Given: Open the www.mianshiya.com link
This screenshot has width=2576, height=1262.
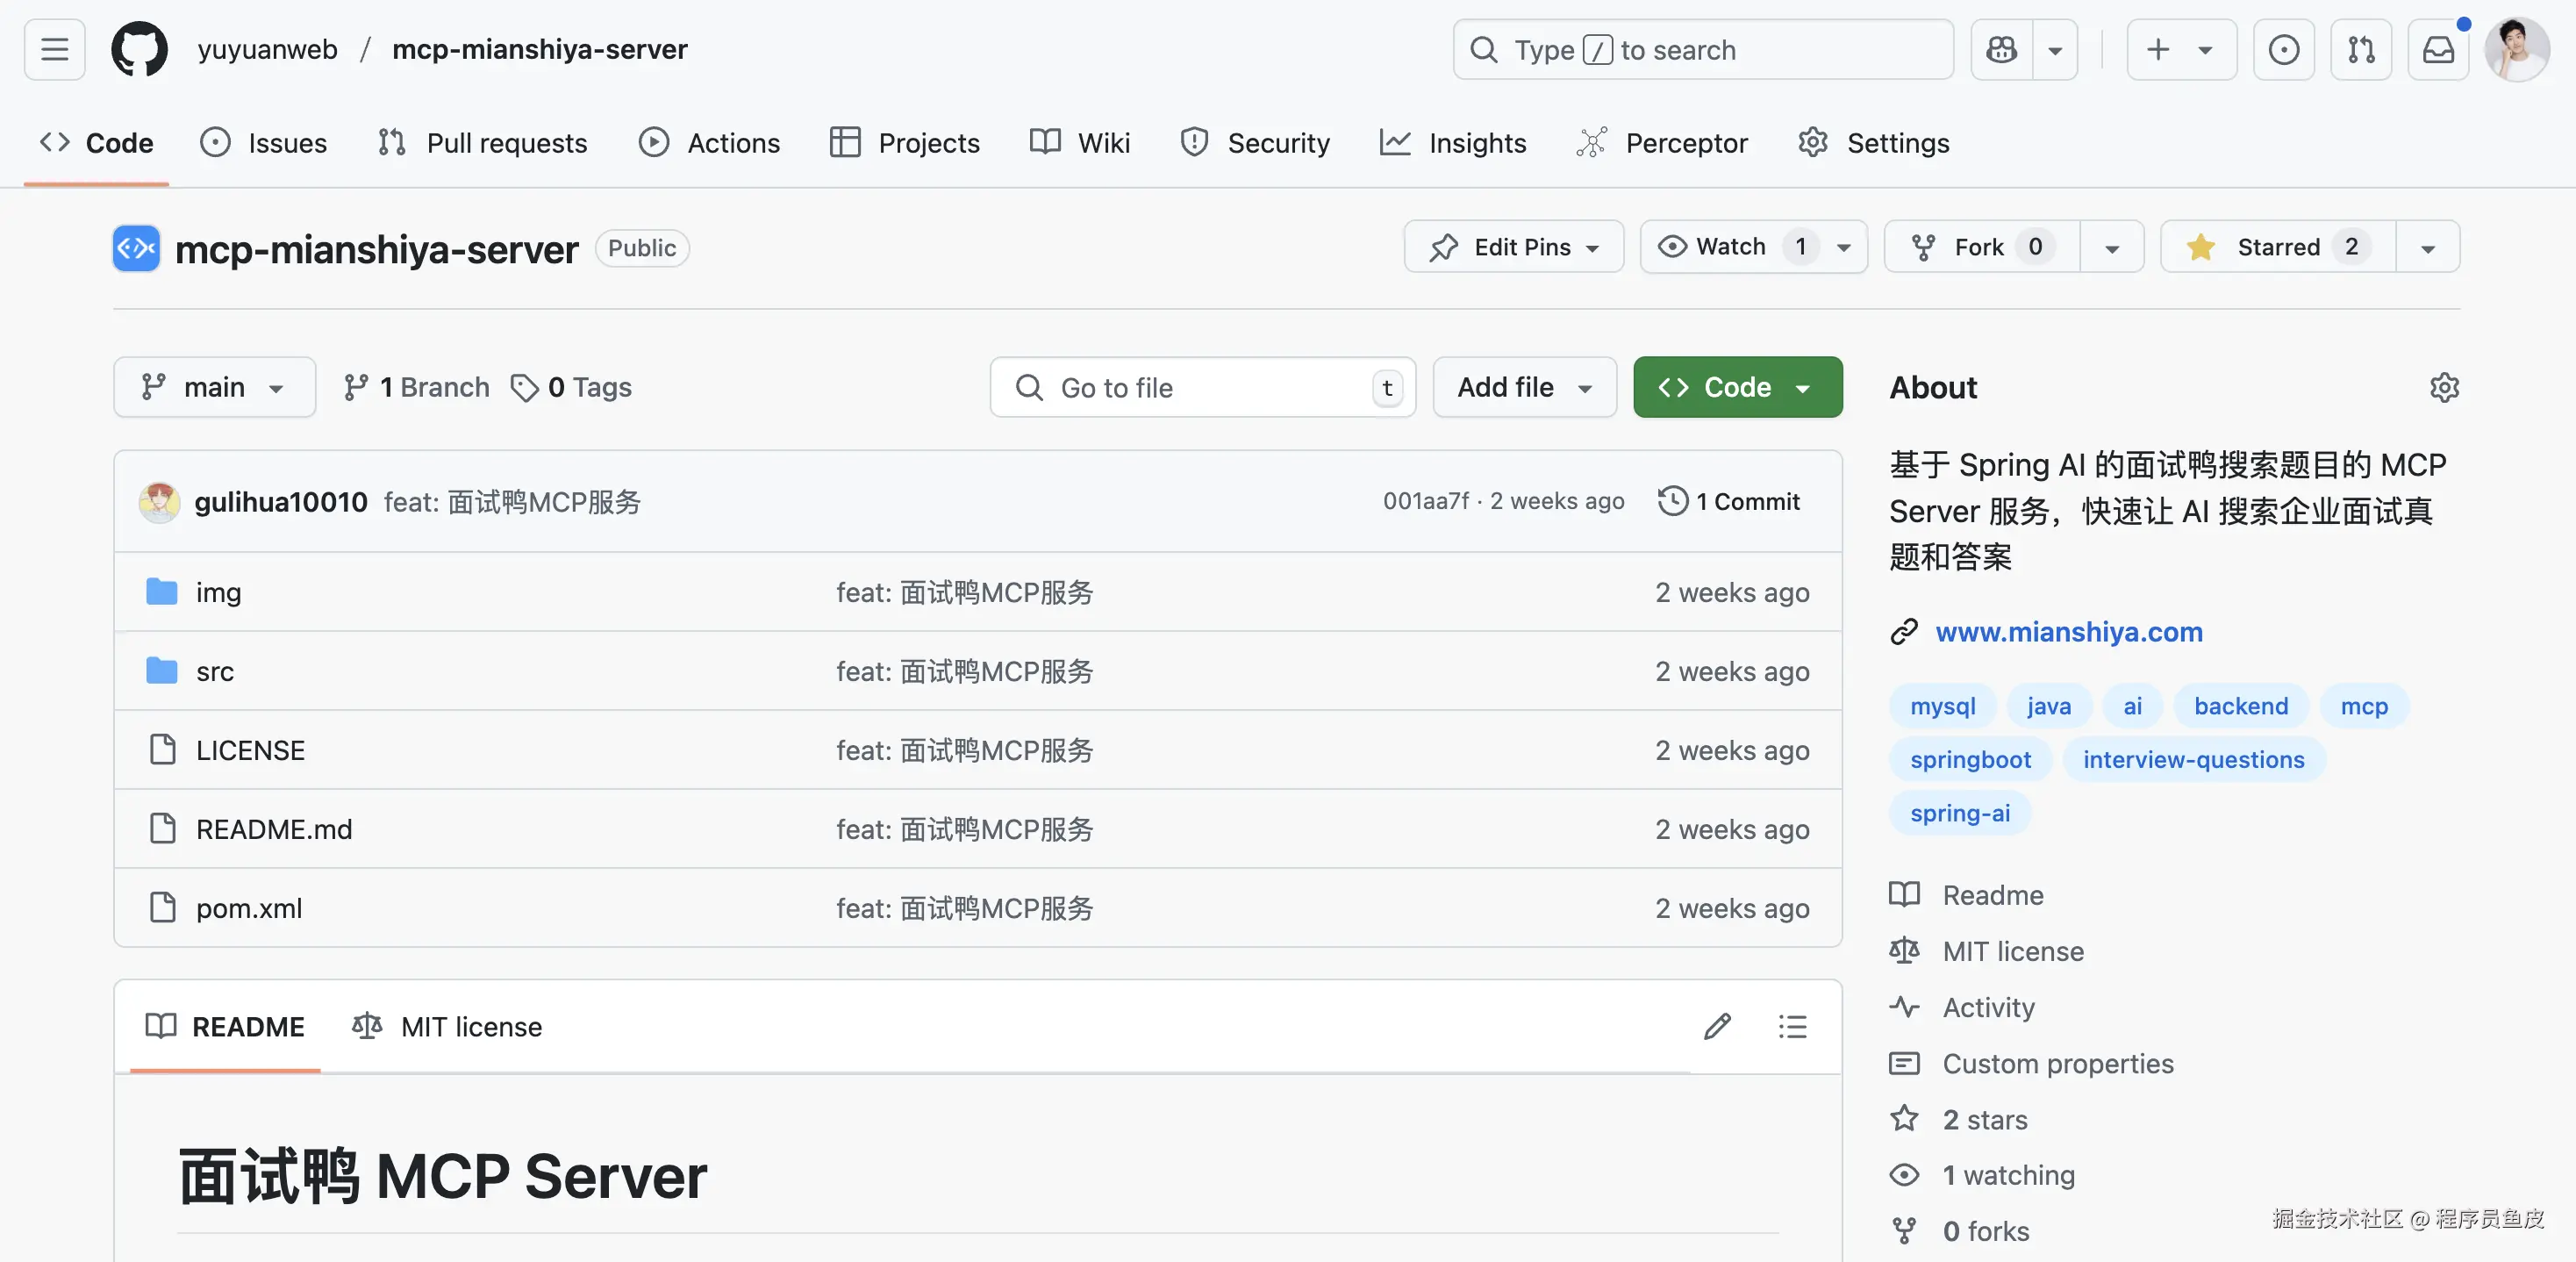Looking at the screenshot, I should click(x=2068, y=632).
